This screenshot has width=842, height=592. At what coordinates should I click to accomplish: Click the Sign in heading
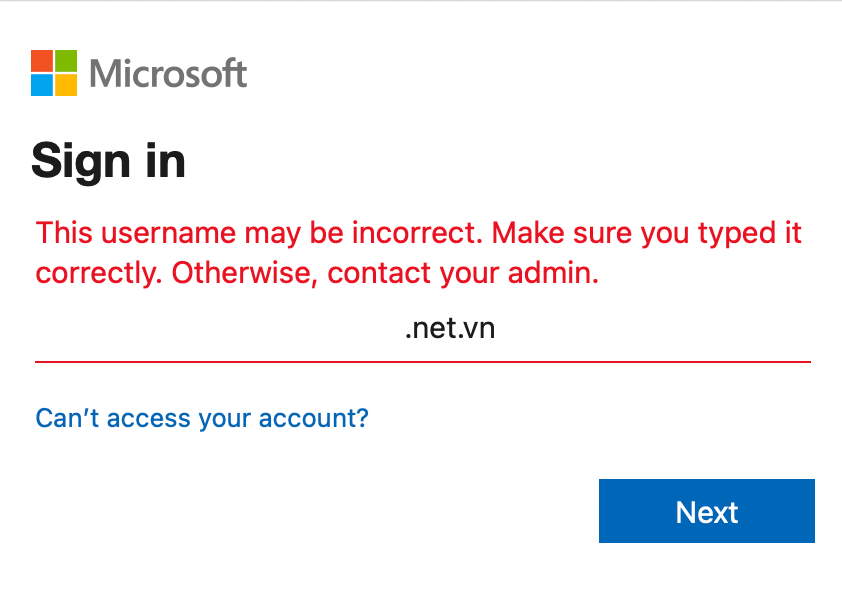(108, 161)
